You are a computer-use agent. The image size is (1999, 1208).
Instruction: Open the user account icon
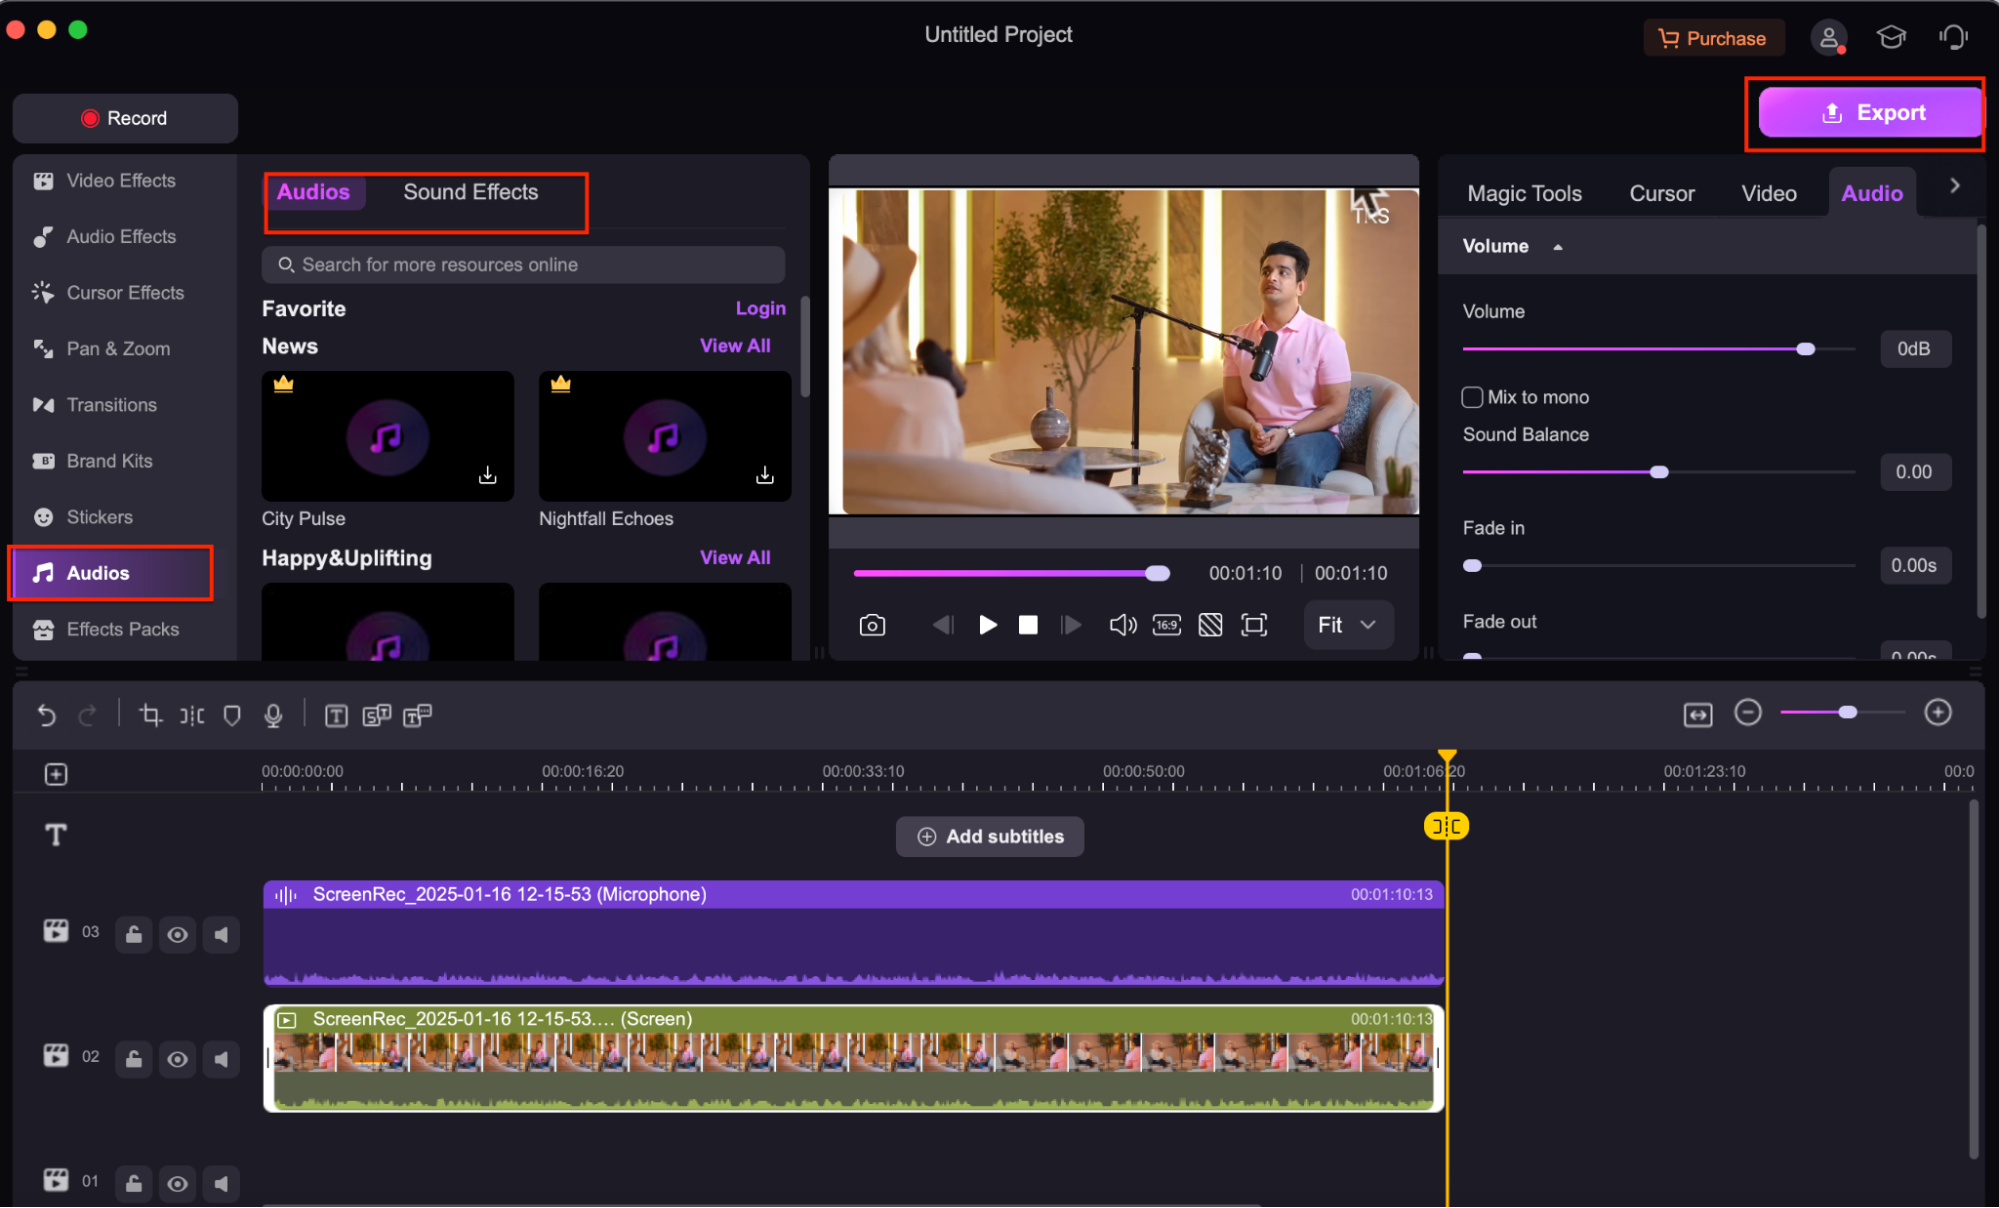(1828, 38)
